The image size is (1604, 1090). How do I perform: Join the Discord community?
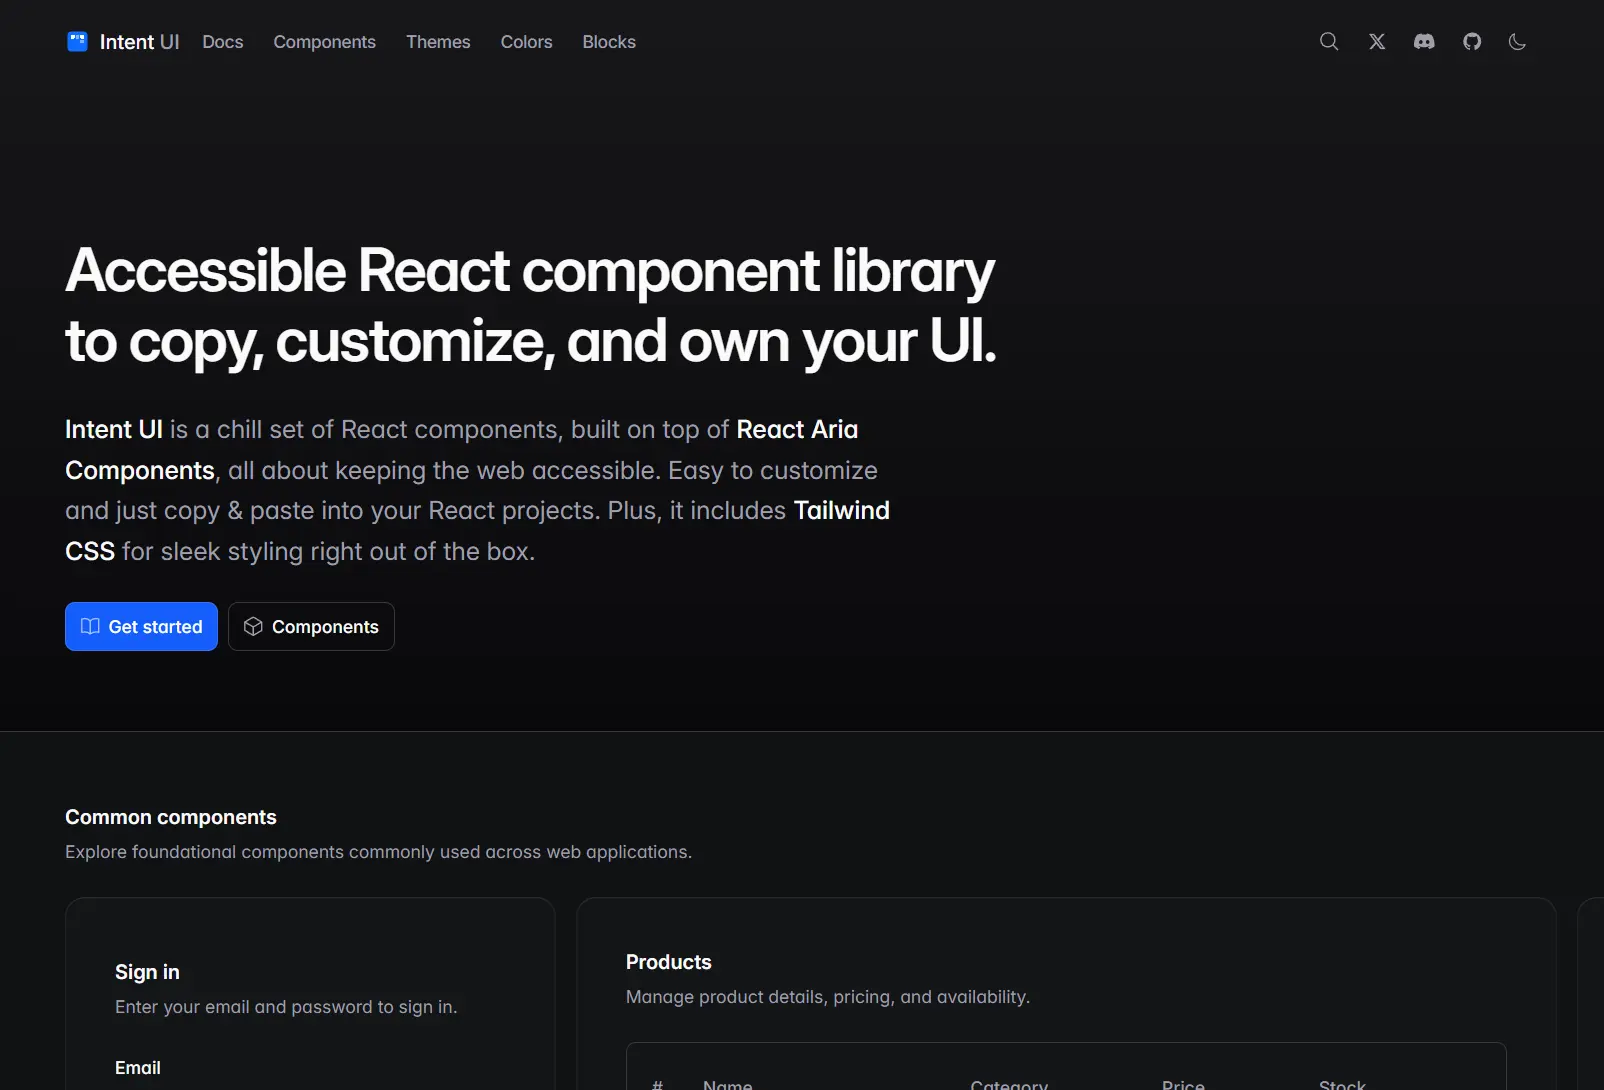(x=1423, y=42)
